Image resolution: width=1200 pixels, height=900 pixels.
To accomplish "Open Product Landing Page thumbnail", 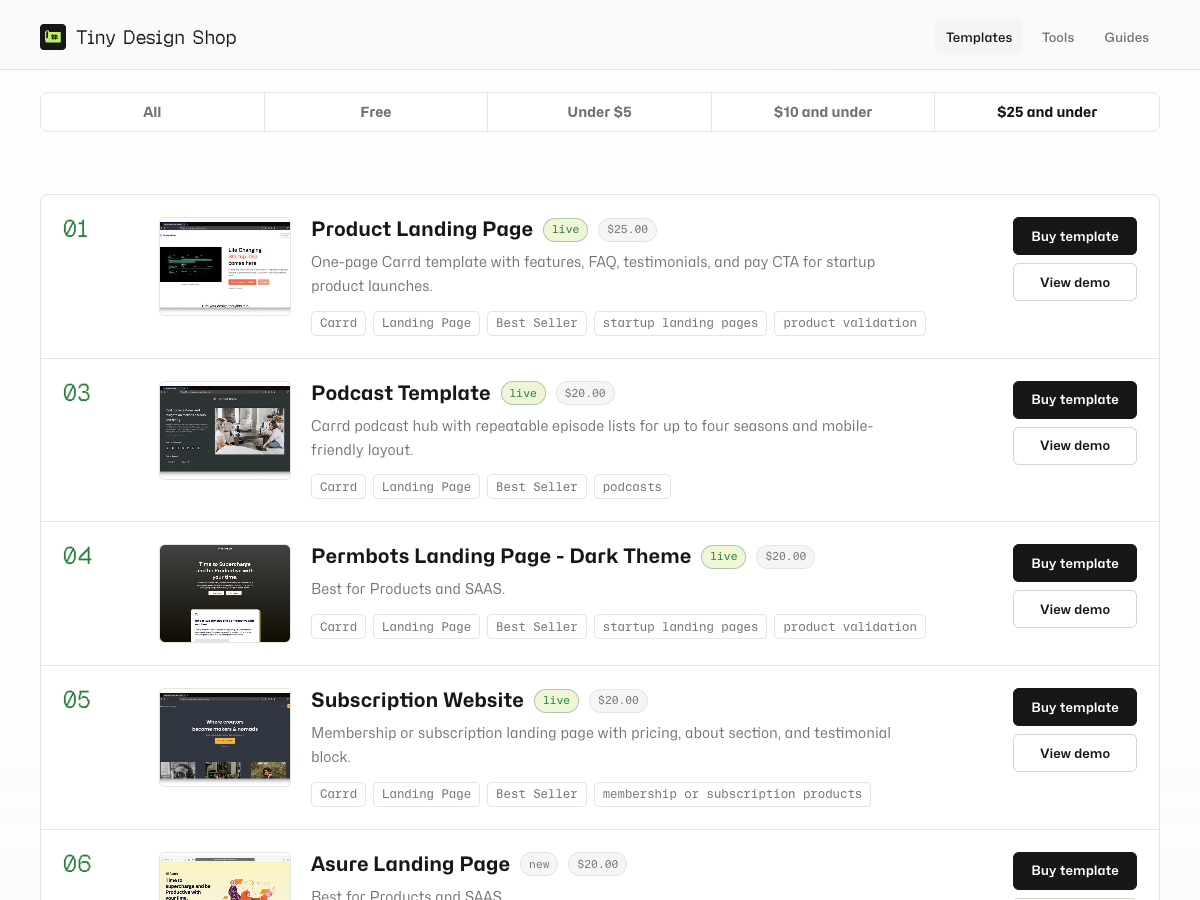I will pyautogui.click(x=225, y=266).
